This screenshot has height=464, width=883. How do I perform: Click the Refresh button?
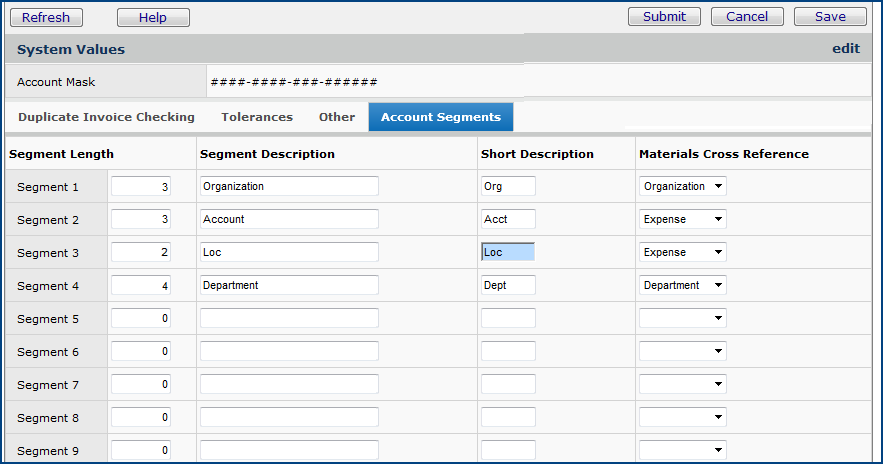[x=46, y=17]
